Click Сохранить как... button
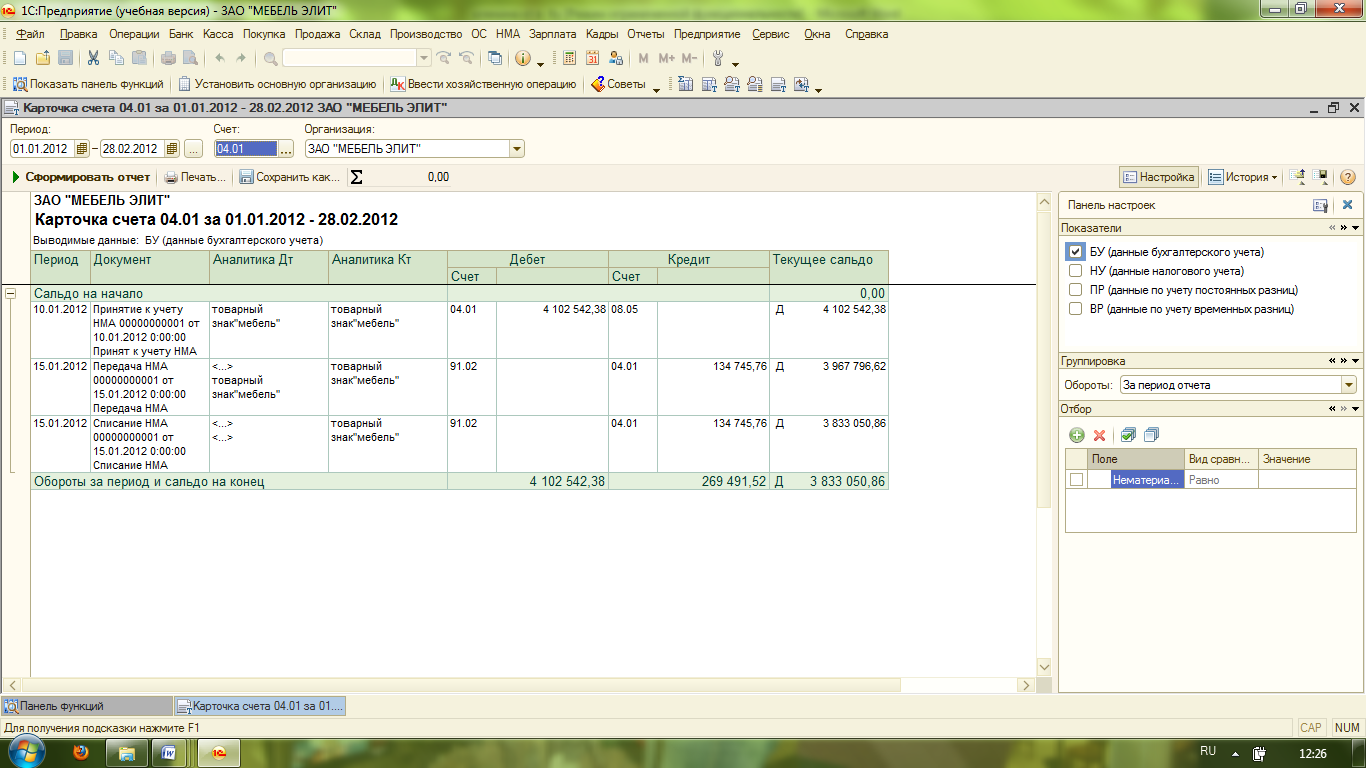Image resolution: width=1366 pixels, height=768 pixels. pyautogui.click(x=290, y=177)
